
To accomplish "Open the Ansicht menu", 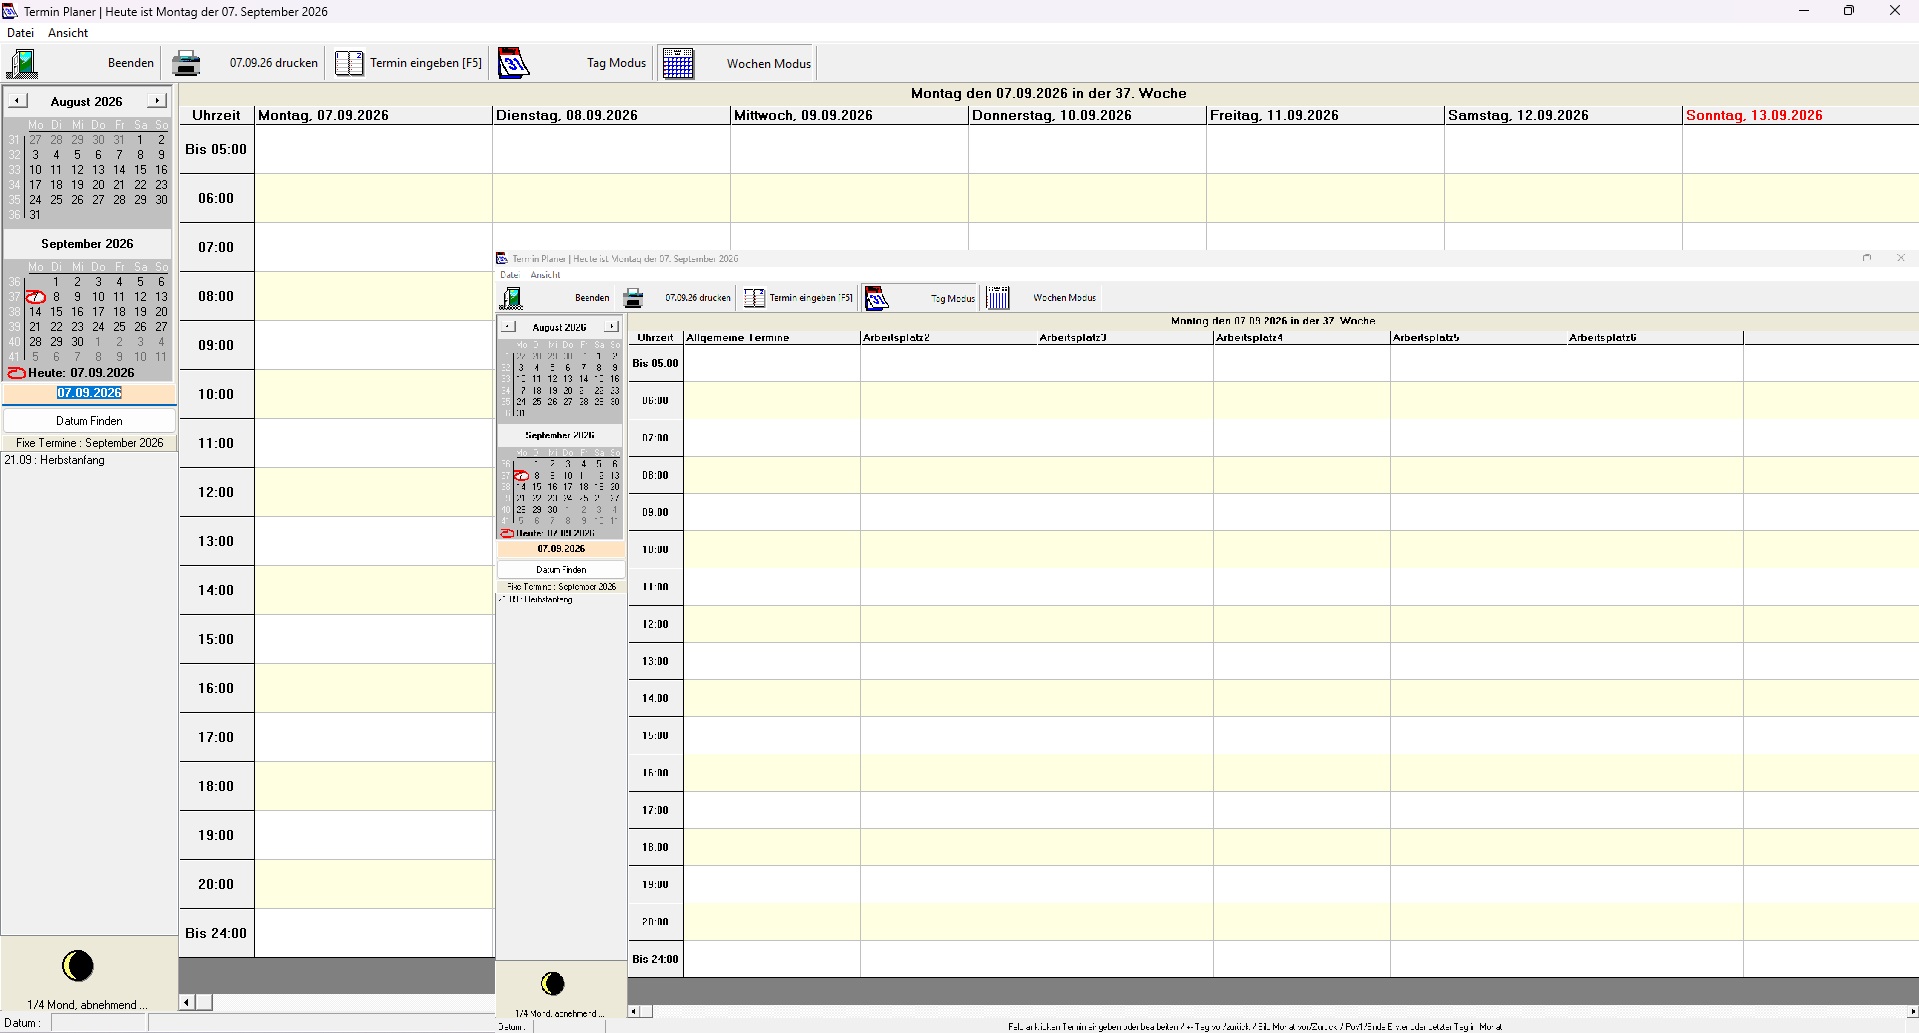I will [x=68, y=33].
